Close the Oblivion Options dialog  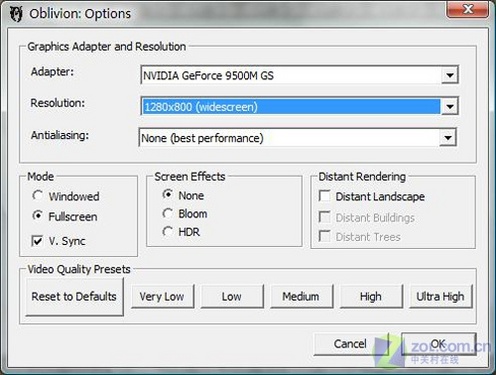point(468,9)
